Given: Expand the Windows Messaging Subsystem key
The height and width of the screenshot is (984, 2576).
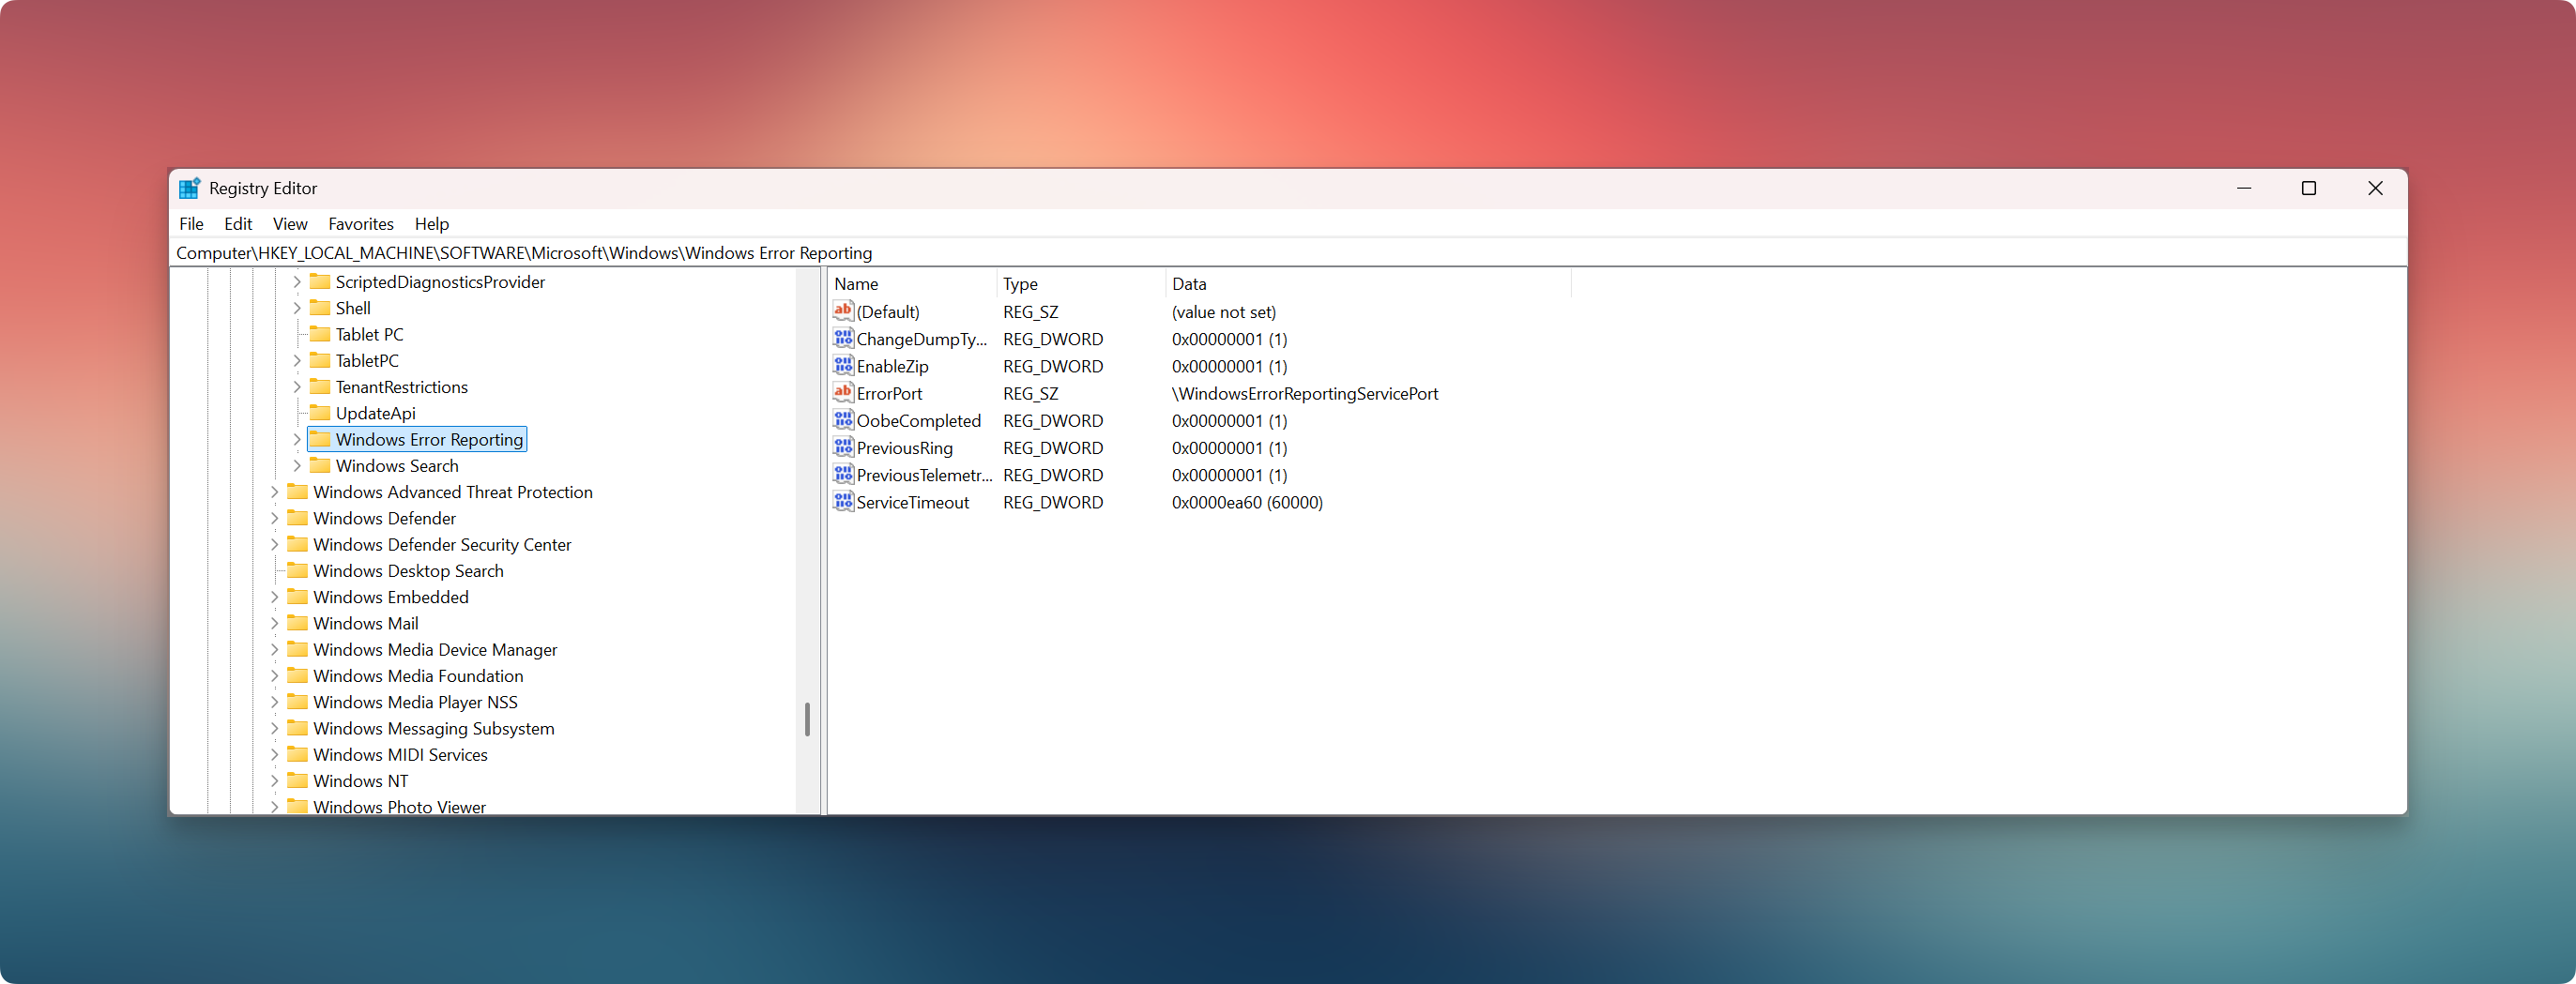Looking at the screenshot, I should 274,728.
